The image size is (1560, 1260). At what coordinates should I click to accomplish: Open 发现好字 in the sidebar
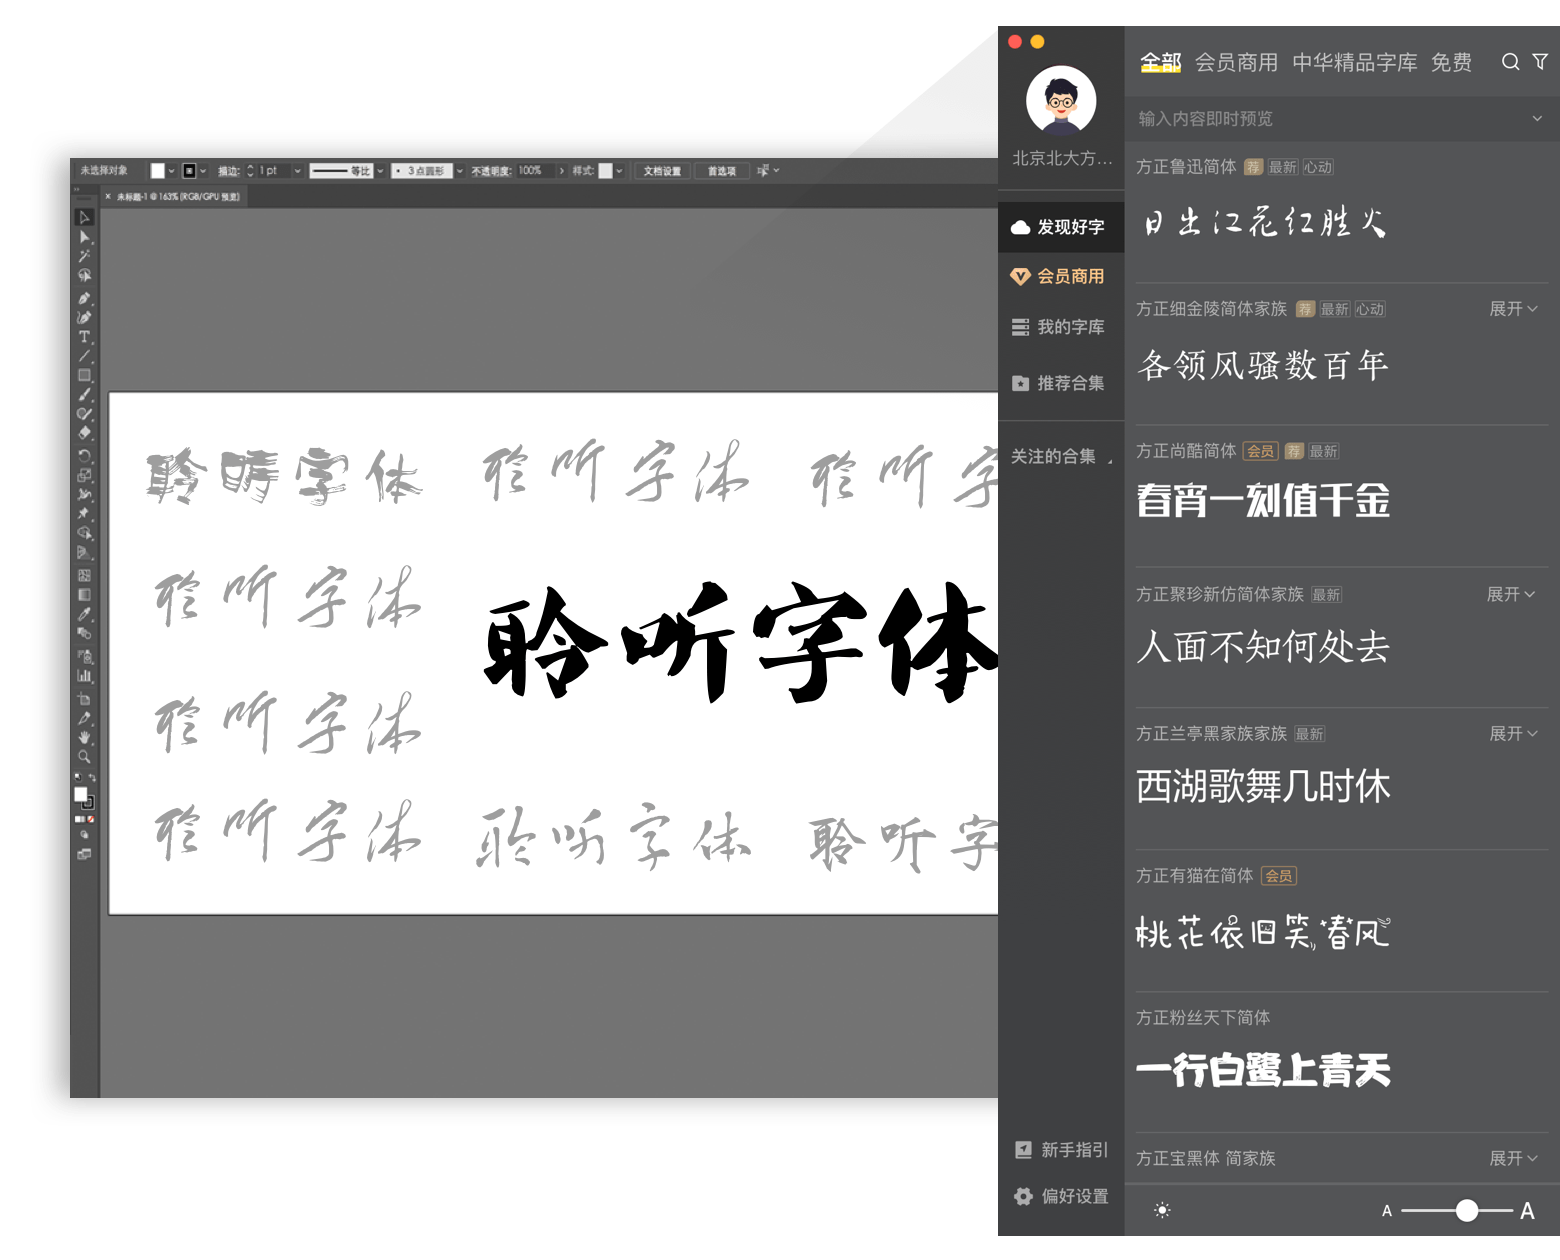[x=1061, y=227]
